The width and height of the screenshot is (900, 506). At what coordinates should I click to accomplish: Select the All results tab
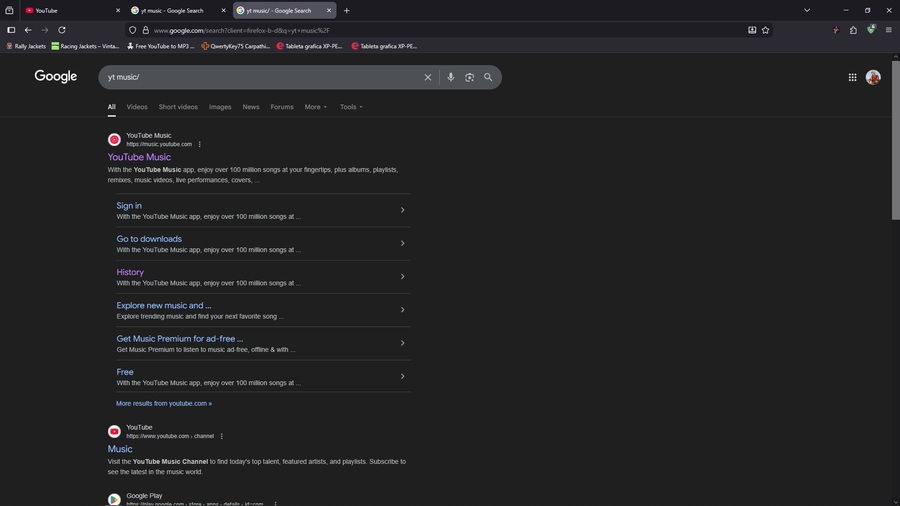[x=111, y=107]
